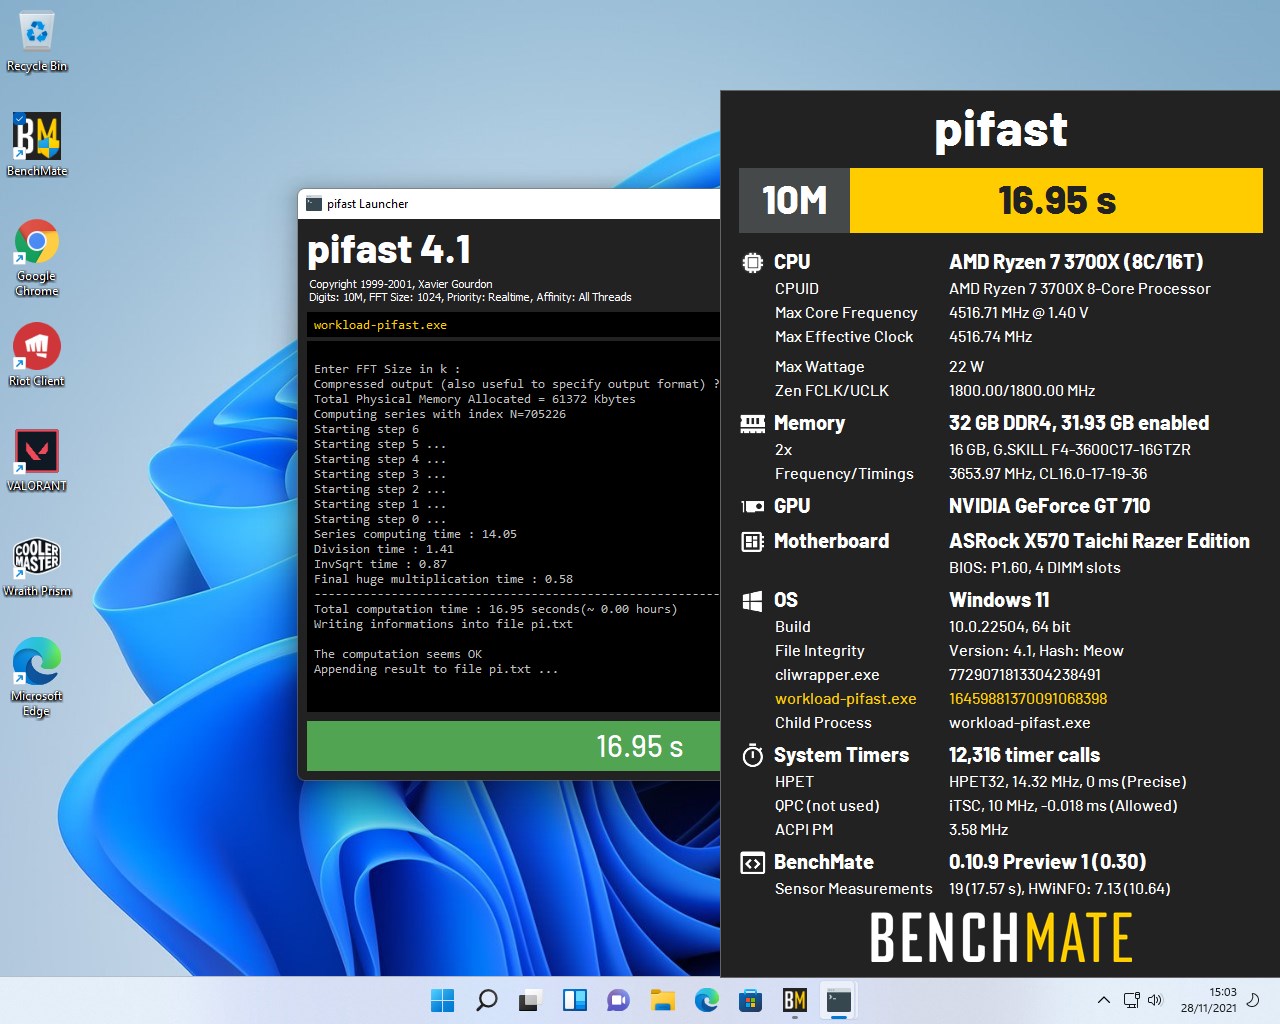The image size is (1280, 1024).
Task: Open Microsoft Edge from taskbar
Action: tap(707, 1000)
